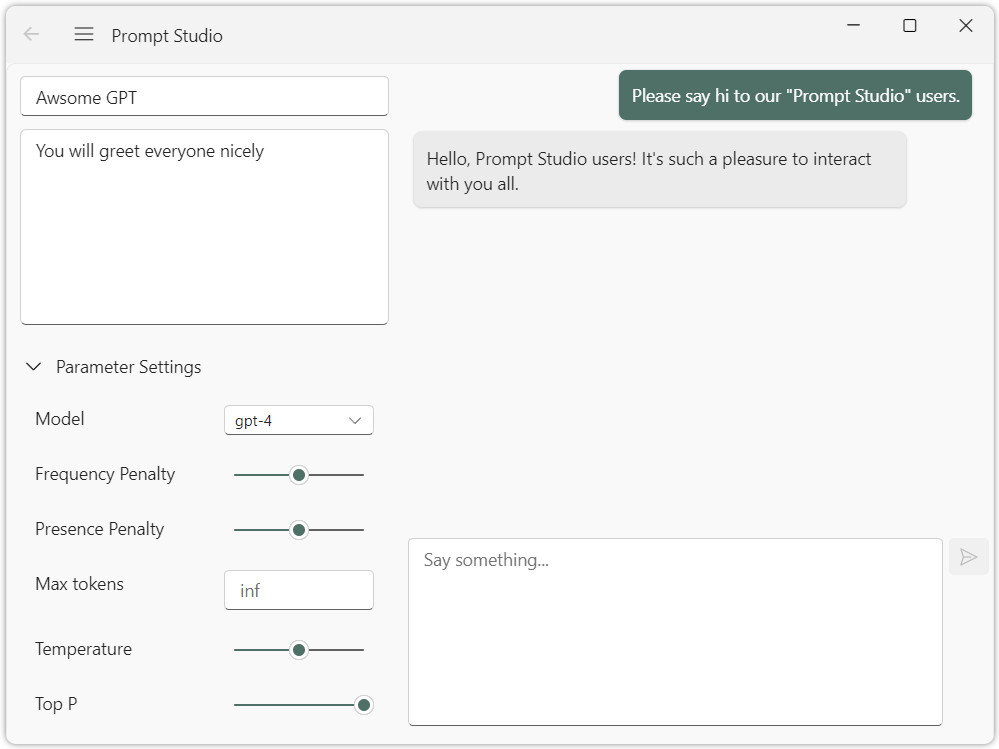
Task: Click the send message arrow icon
Action: (x=968, y=557)
